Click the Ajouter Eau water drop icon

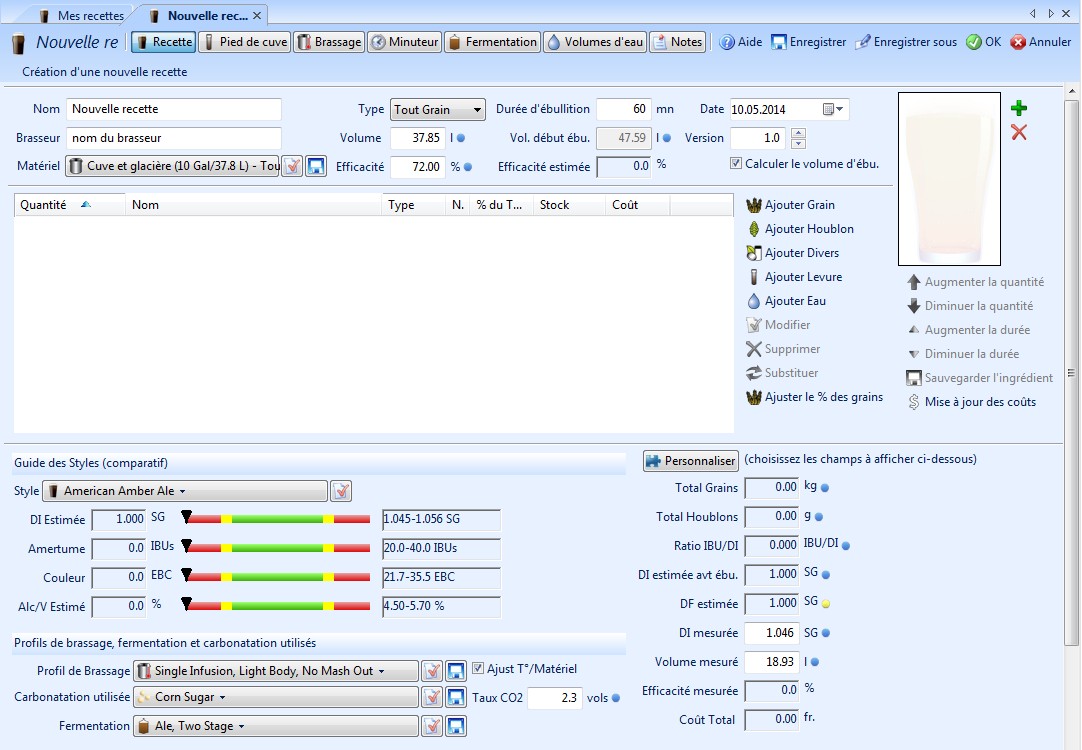point(754,301)
